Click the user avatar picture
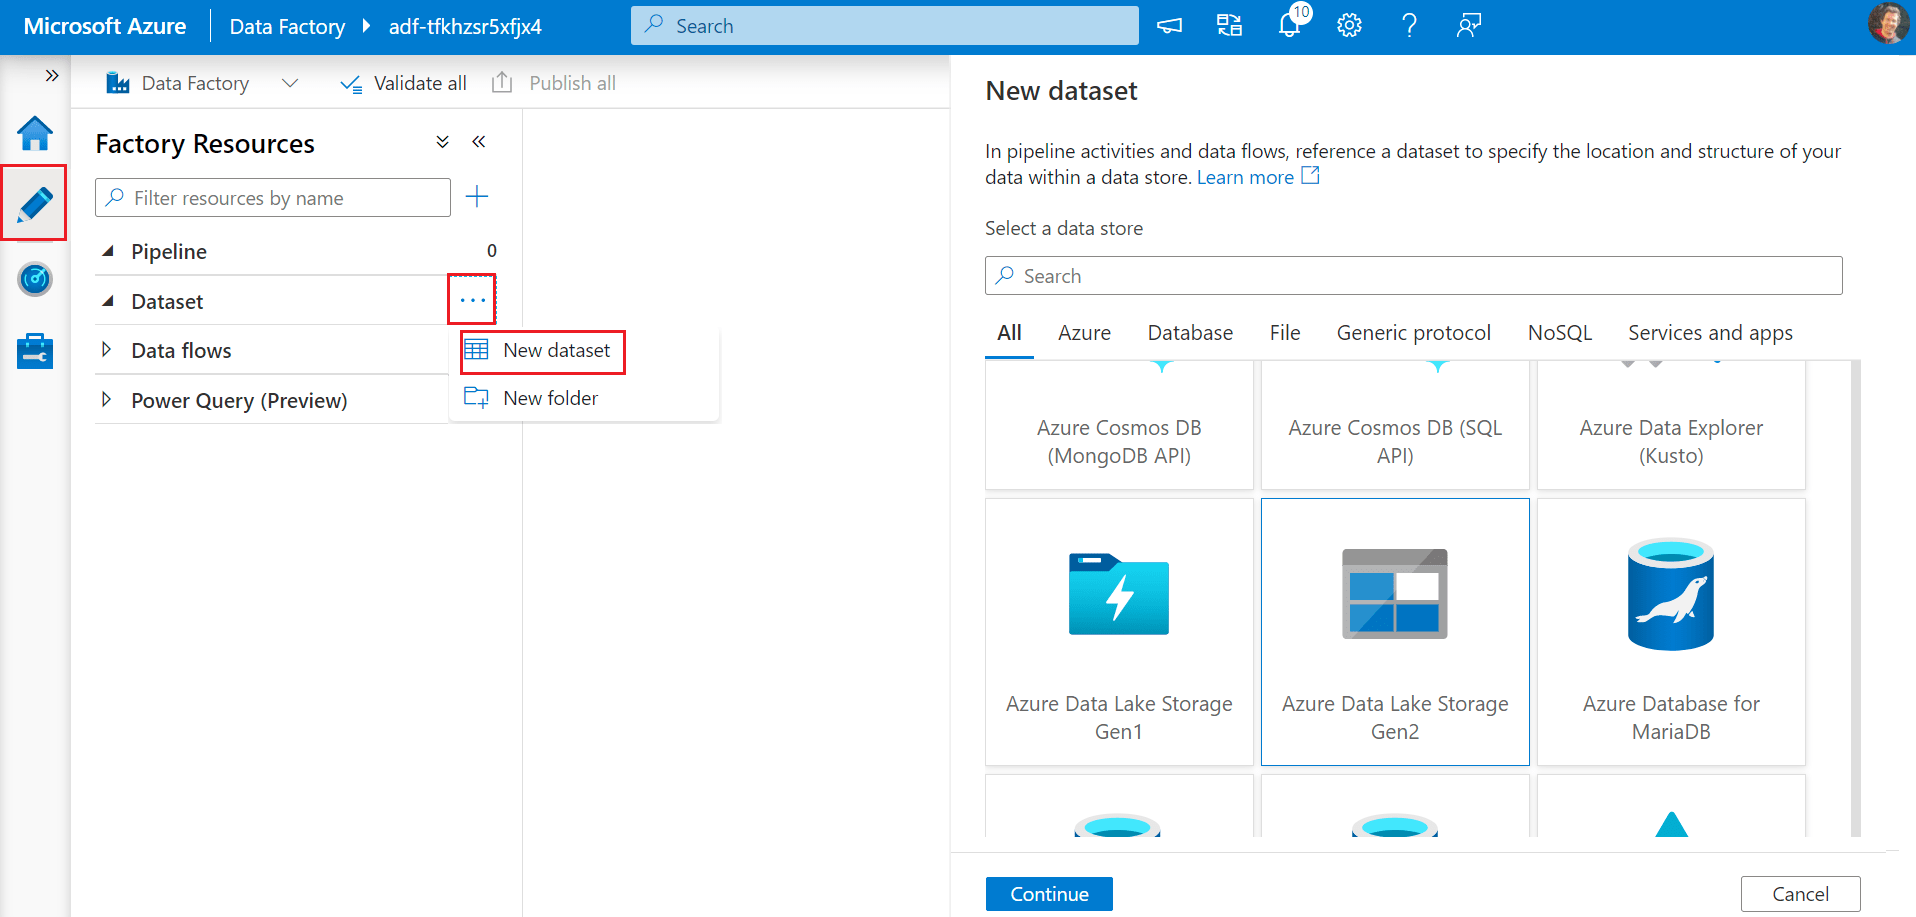1916x917 pixels. (x=1887, y=24)
